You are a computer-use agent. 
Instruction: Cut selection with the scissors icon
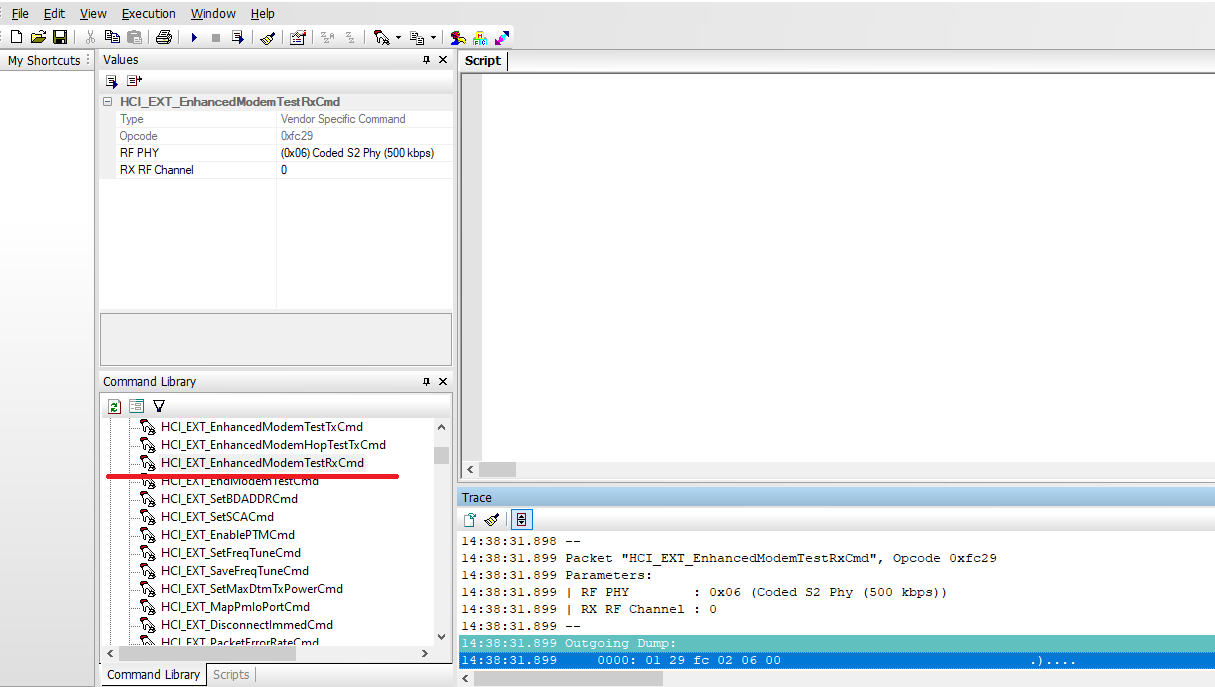click(90, 37)
